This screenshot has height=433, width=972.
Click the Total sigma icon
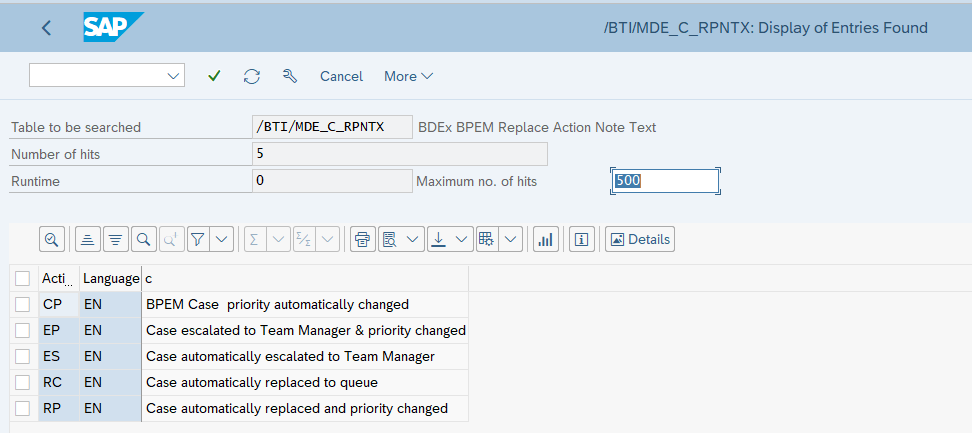coord(254,240)
